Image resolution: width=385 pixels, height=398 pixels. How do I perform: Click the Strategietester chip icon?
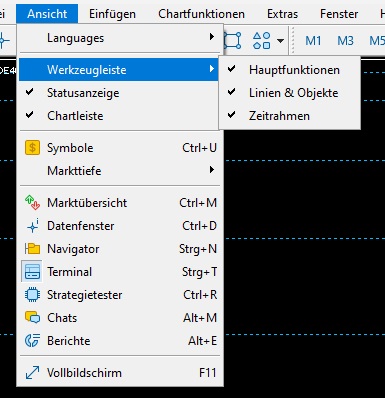[32, 295]
